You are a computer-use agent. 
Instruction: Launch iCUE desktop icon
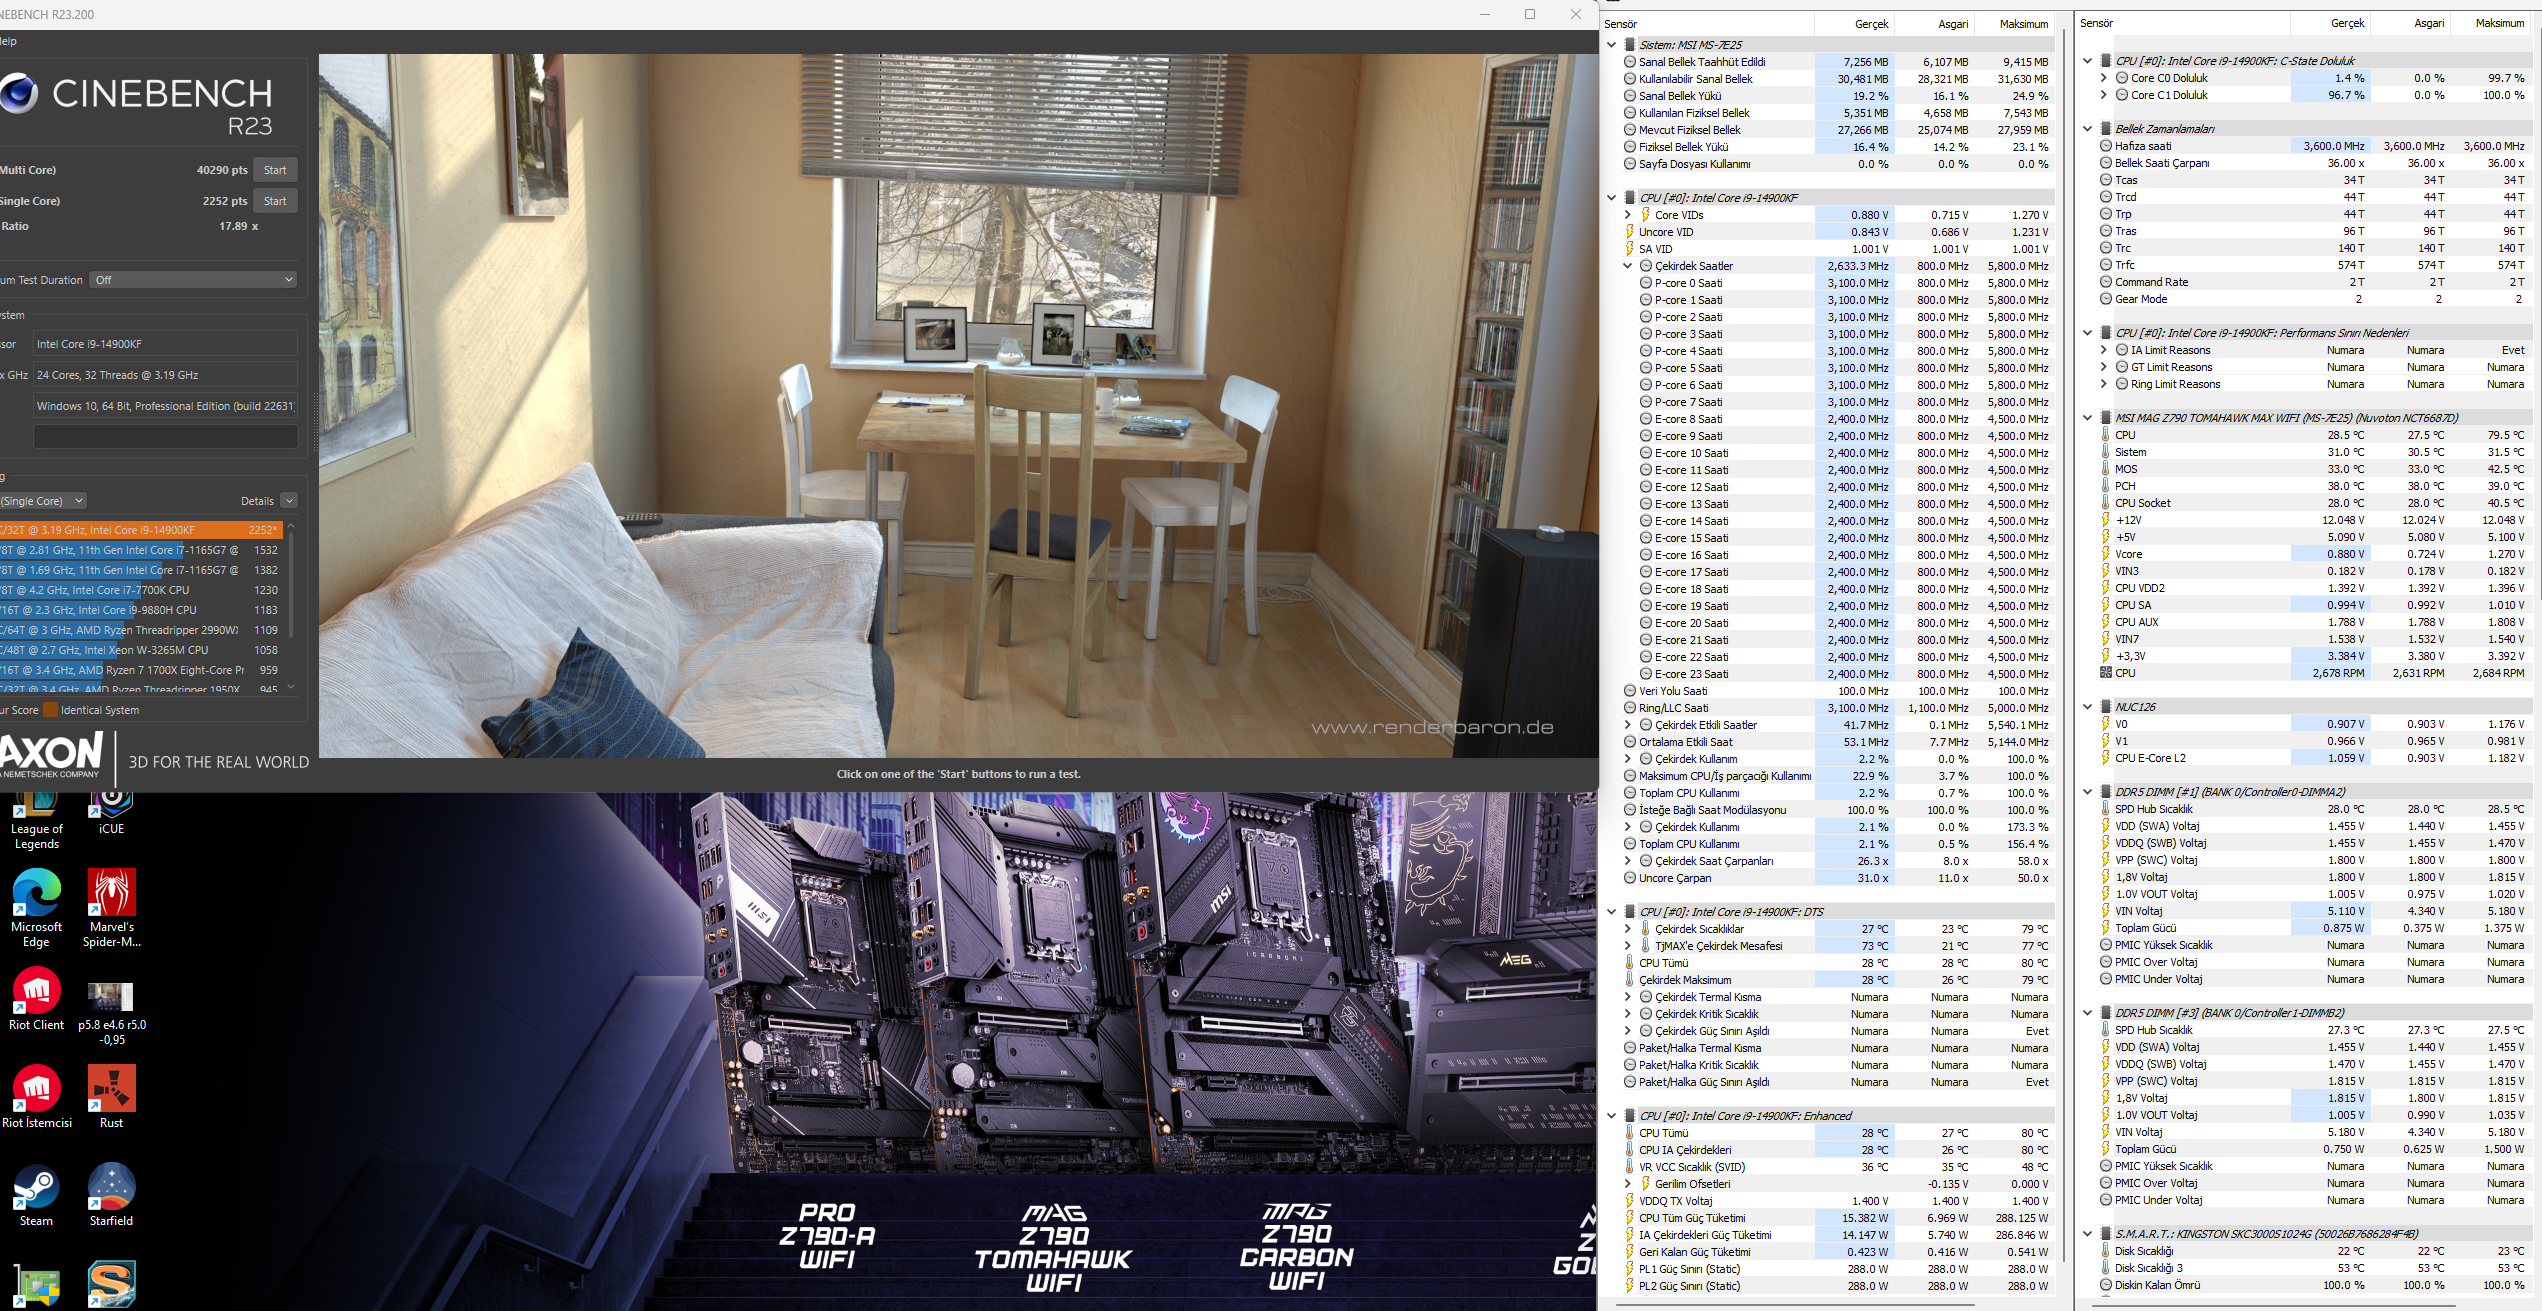[111, 815]
